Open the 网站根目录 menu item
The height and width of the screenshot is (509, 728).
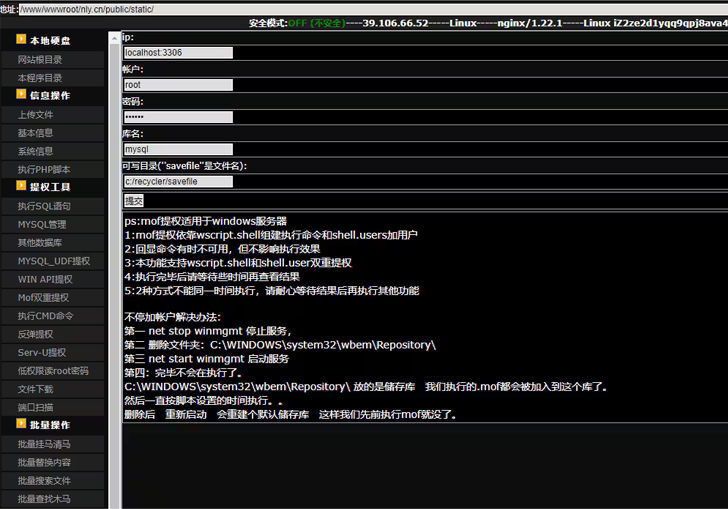pyautogui.click(x=40, y=60)
